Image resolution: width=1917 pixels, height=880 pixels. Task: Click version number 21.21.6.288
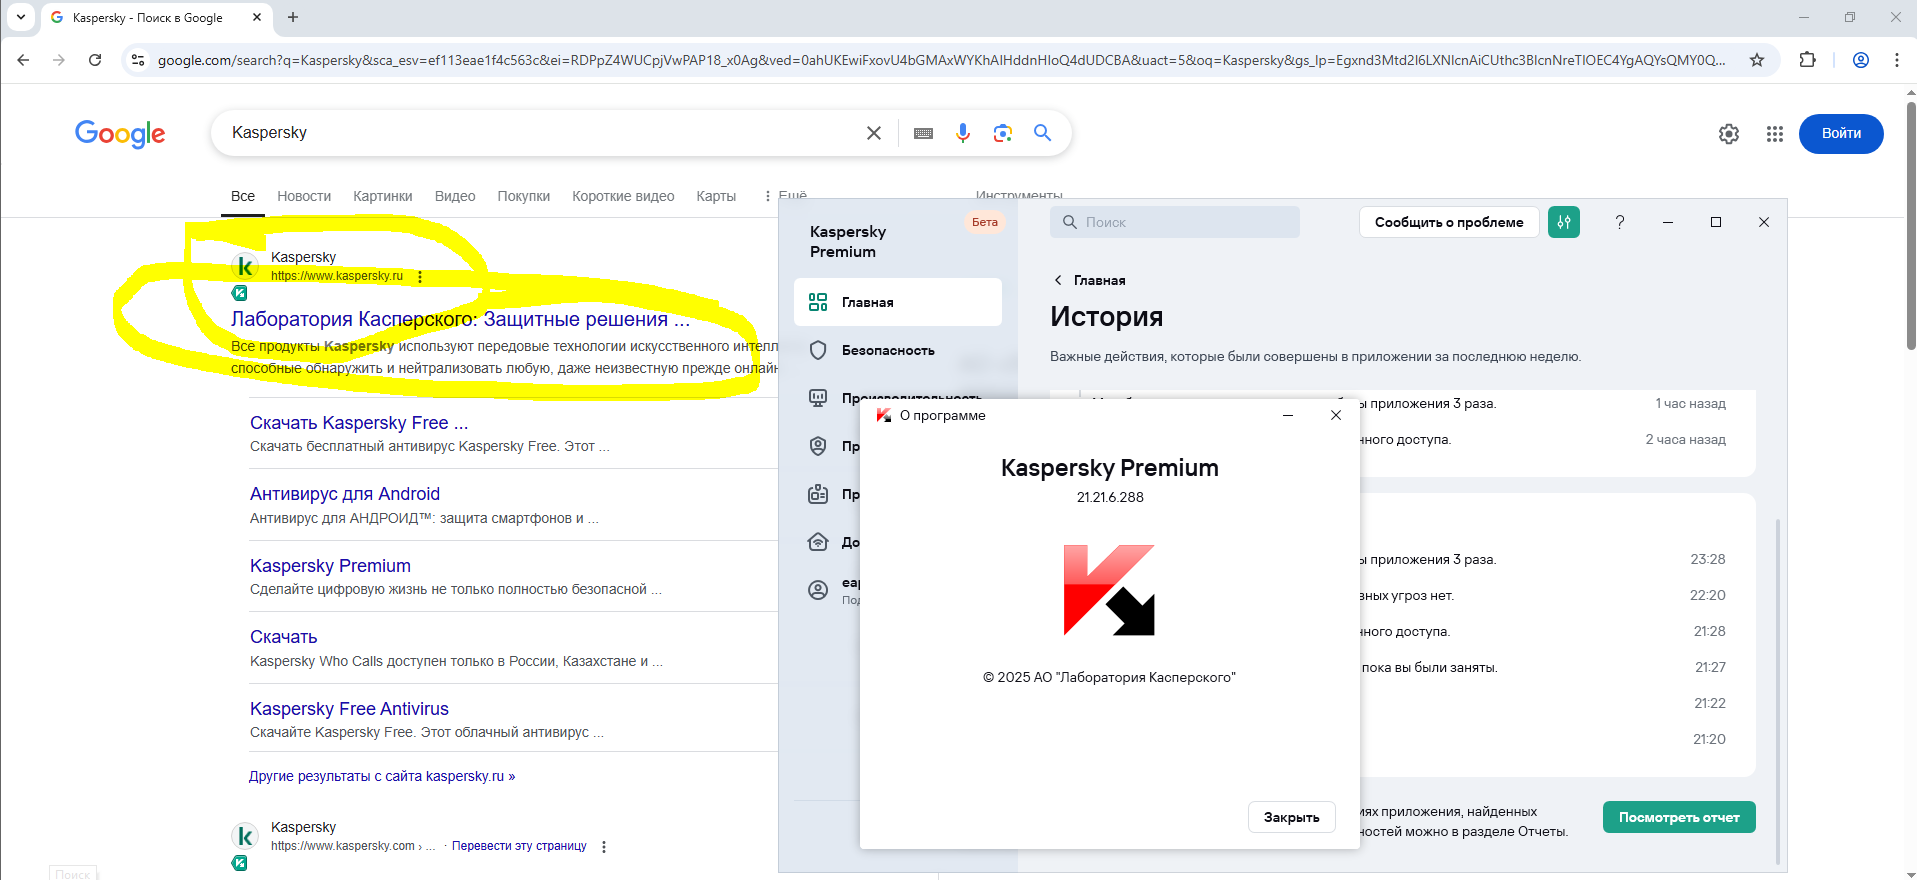point(1110,497)
